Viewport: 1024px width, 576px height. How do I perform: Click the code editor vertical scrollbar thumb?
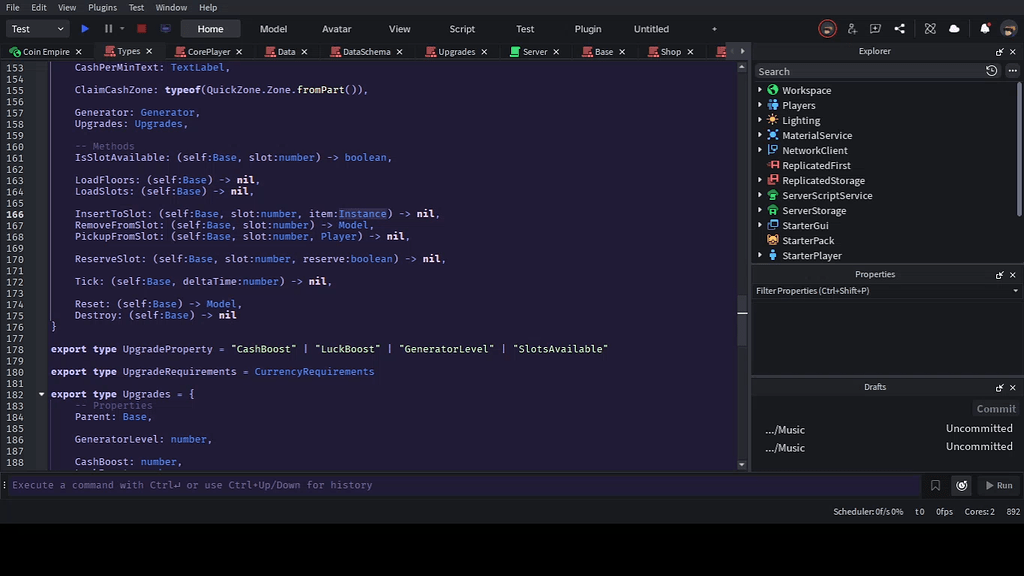[742, 321]
